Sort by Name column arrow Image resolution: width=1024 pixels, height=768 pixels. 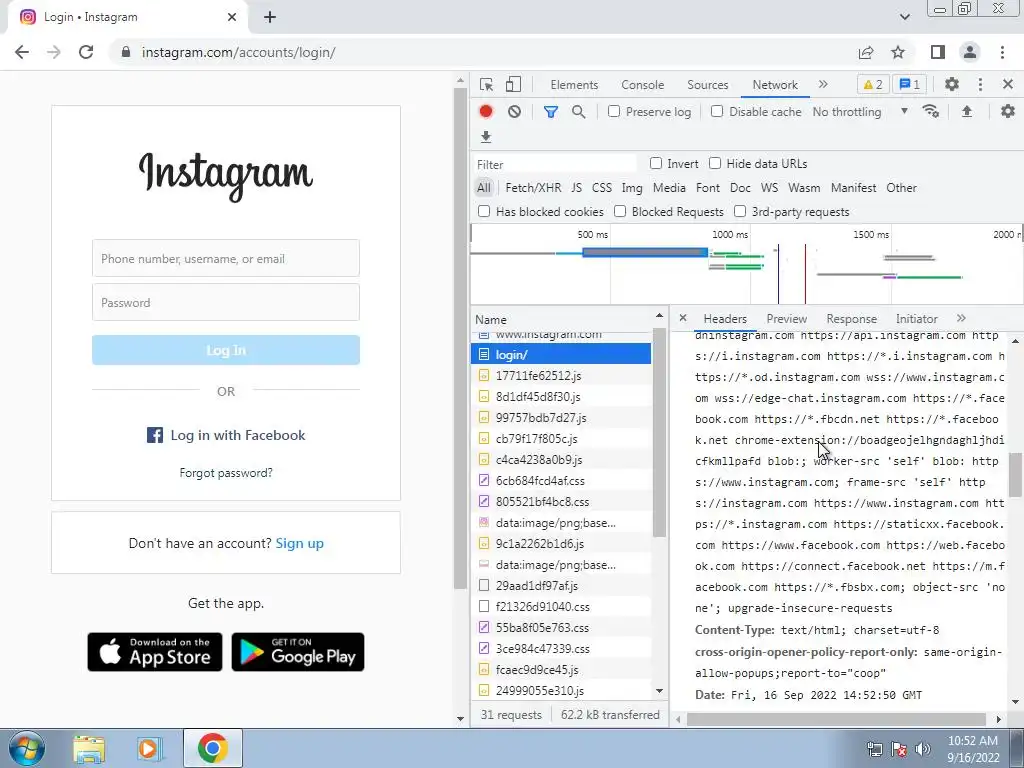[x=660, y=316]
